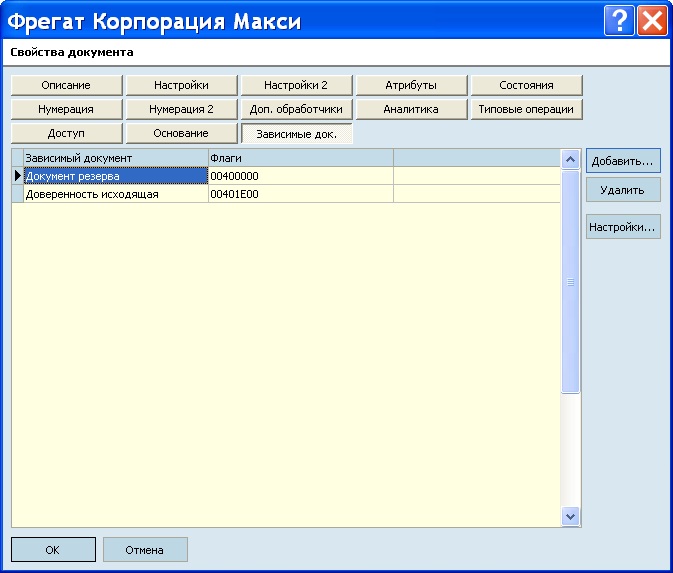This screenshot has width=673, height=573.
Task: Switch to Типовые операции tab
Action: click(x=526, y=109)
